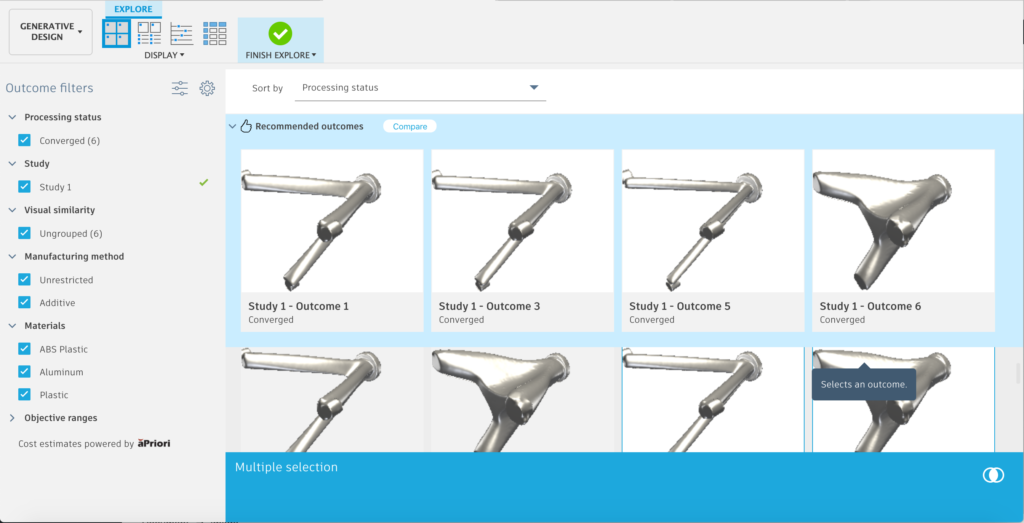Switch to thumbnail grid display view
This screenshot has height=523, width=1024.
point(116,33)
